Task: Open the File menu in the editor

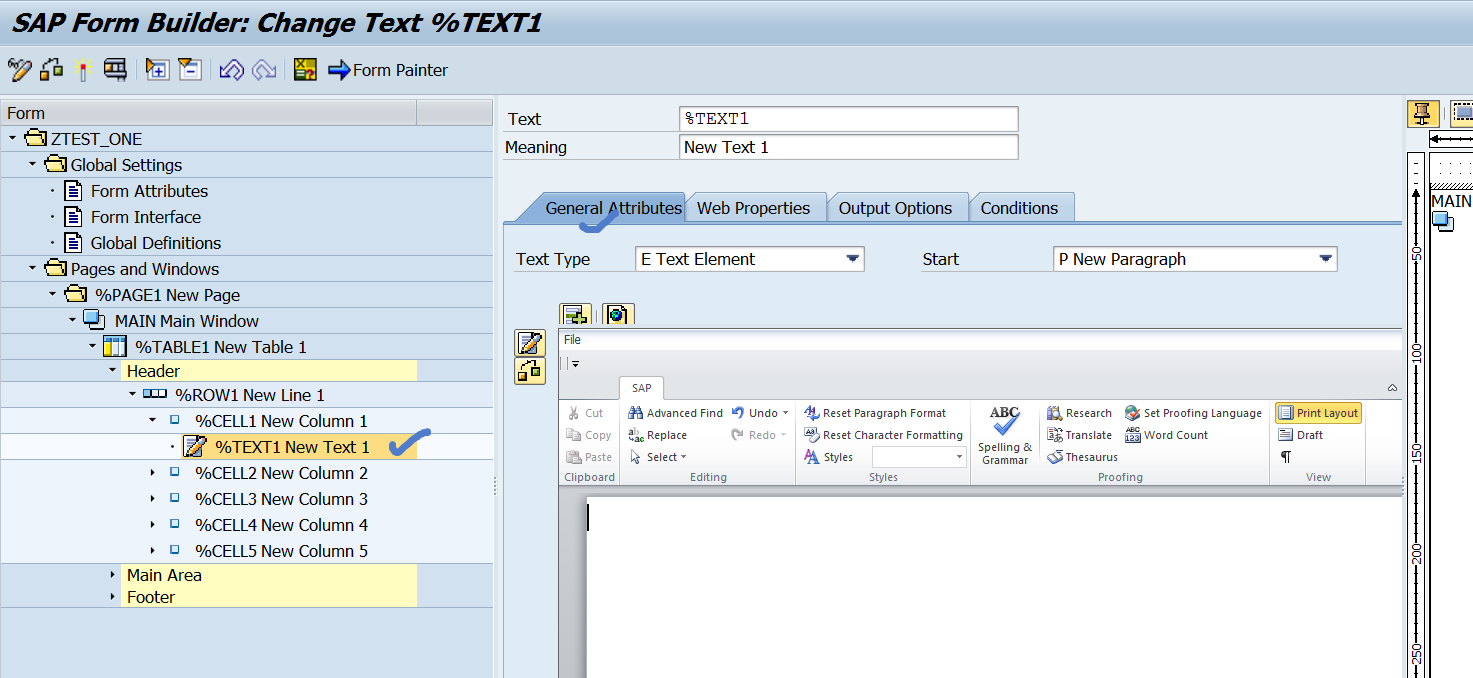Action: (572, 340)
